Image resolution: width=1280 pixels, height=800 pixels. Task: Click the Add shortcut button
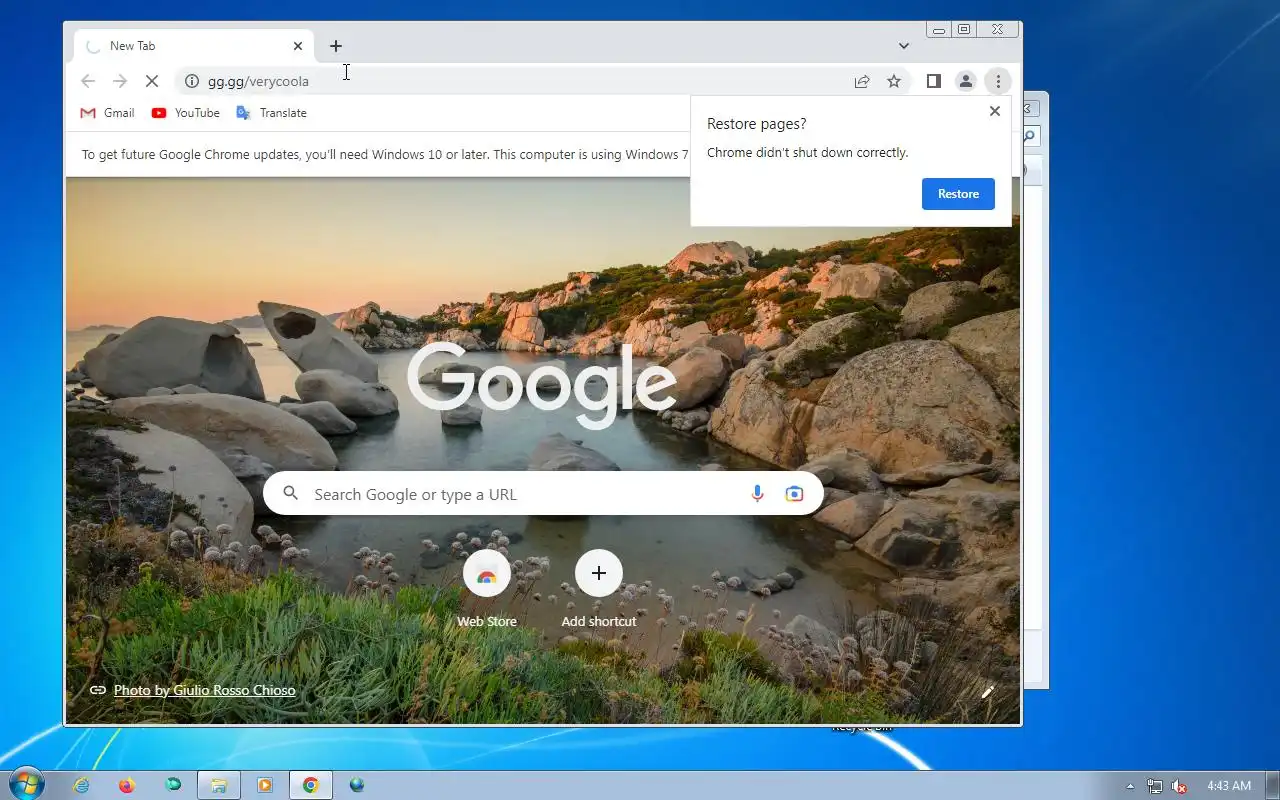(599, 589)
